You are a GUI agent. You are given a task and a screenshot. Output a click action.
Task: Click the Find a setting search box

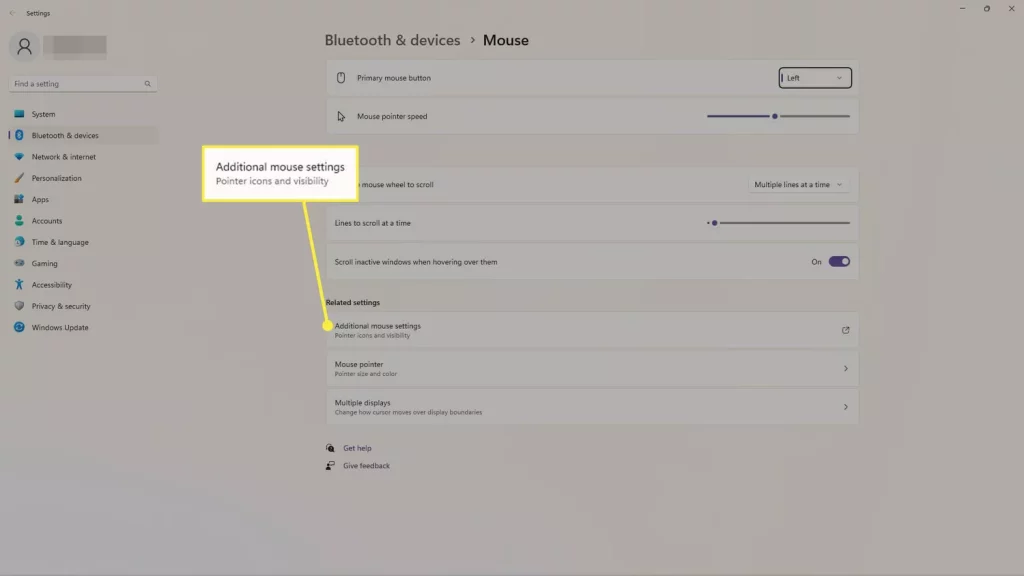pos(82,84)
